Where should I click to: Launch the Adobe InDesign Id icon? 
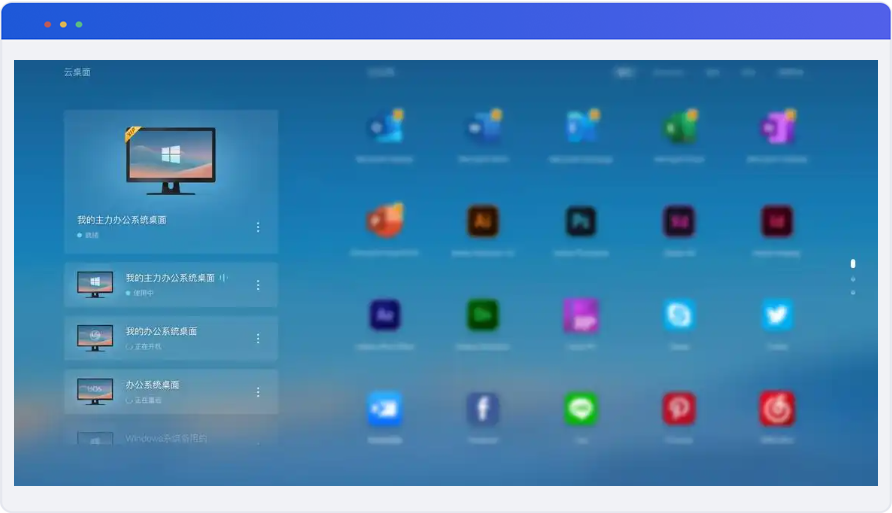pos(777,221)
